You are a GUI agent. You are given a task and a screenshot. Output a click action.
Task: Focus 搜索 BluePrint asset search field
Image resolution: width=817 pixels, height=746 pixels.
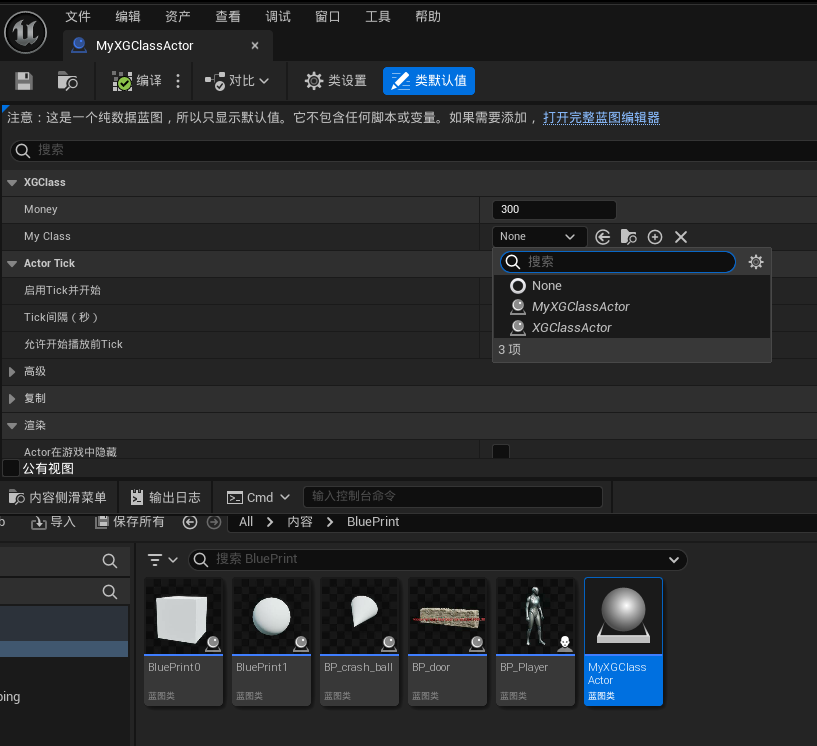[x=438, y=560]
